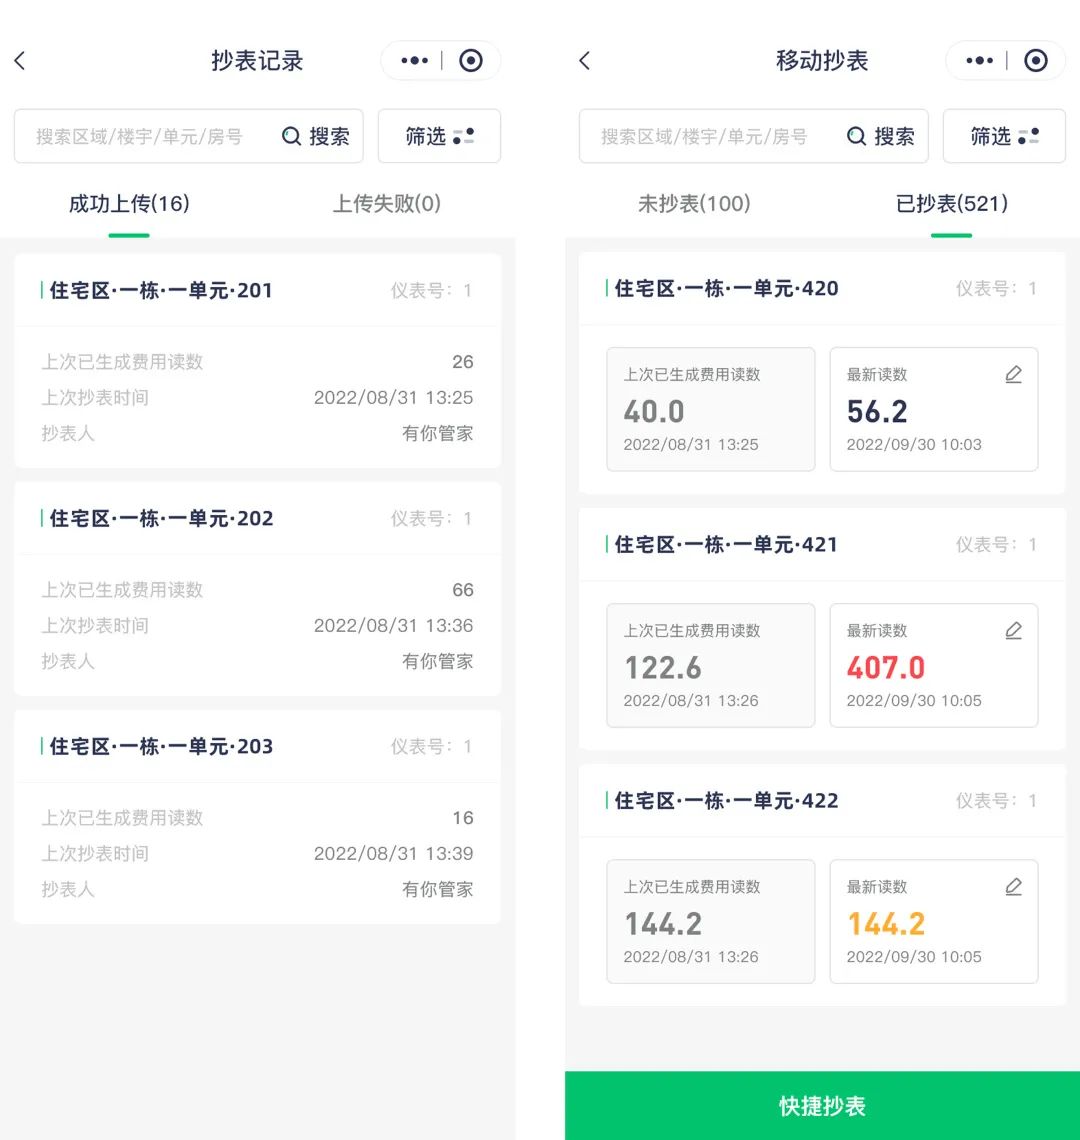Open more options menu on 抄表记录
The width and height of the screenshot is (1080, 1140).
coord(414,61)
